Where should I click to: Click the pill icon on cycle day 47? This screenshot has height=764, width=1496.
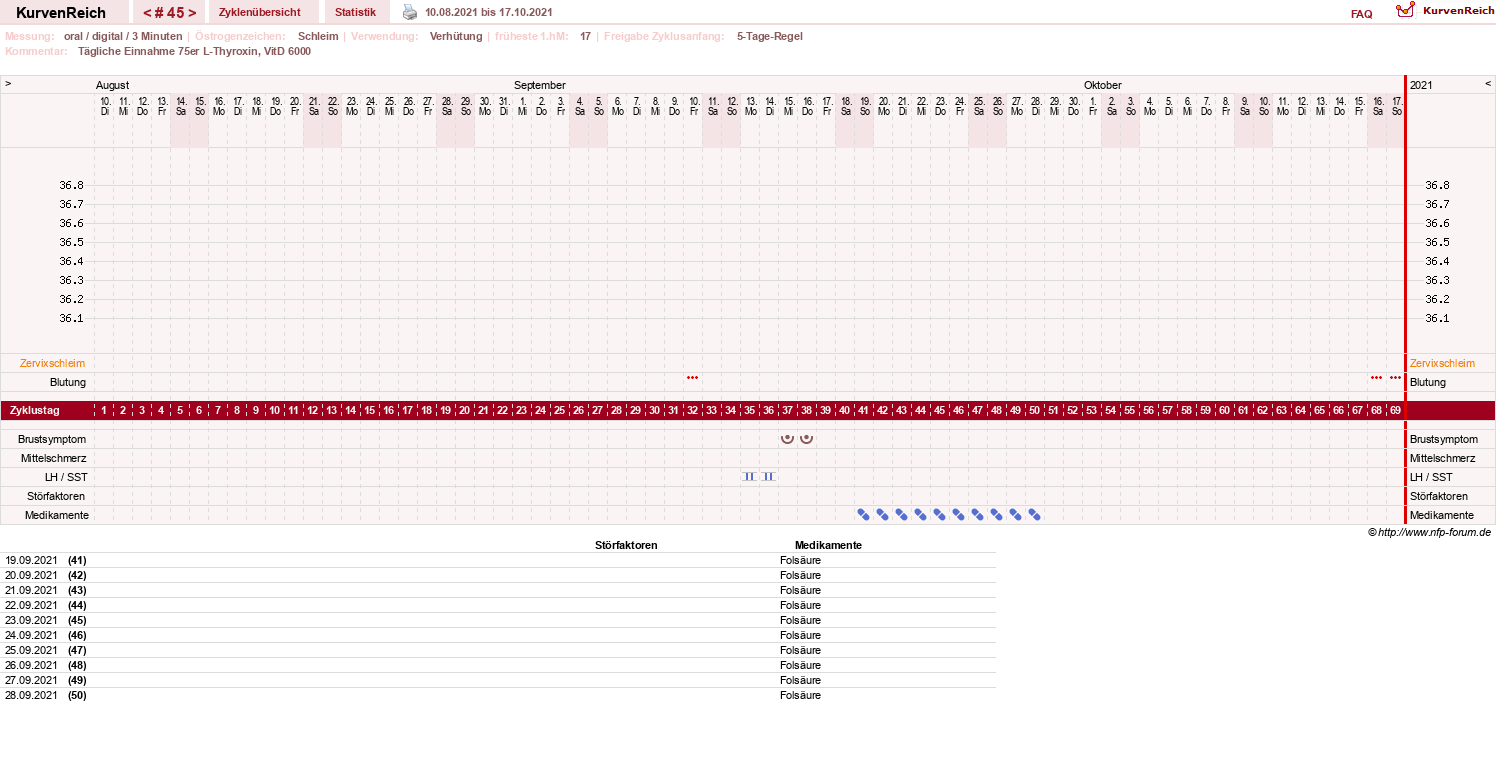977,514
